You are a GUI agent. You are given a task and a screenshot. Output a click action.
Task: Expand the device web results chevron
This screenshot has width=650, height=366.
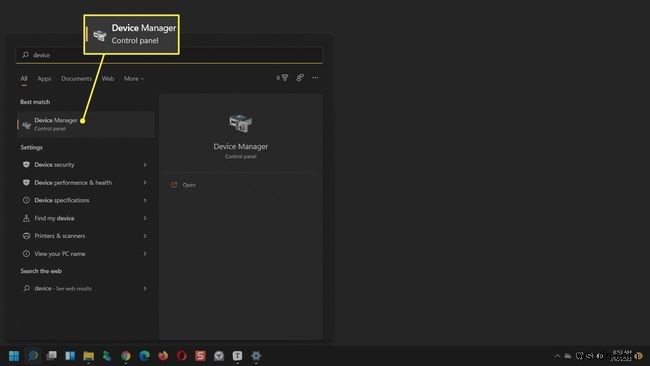(145, 288)
